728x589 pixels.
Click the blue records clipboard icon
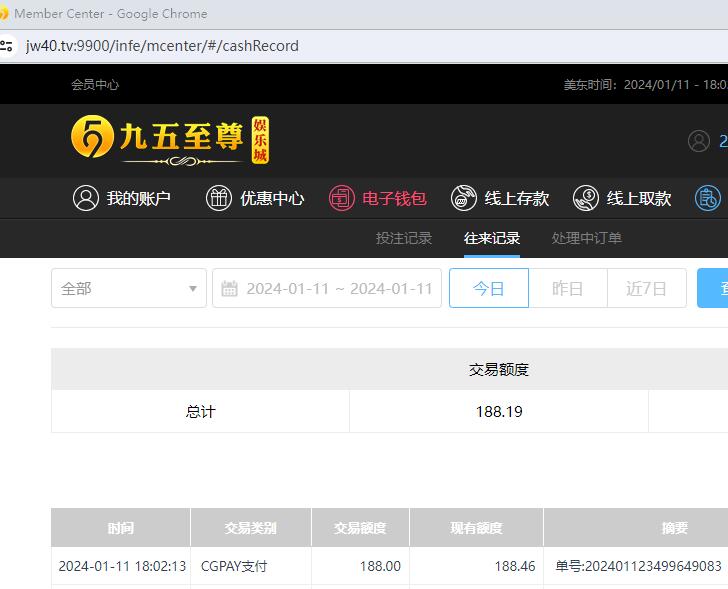click(708, 198)
